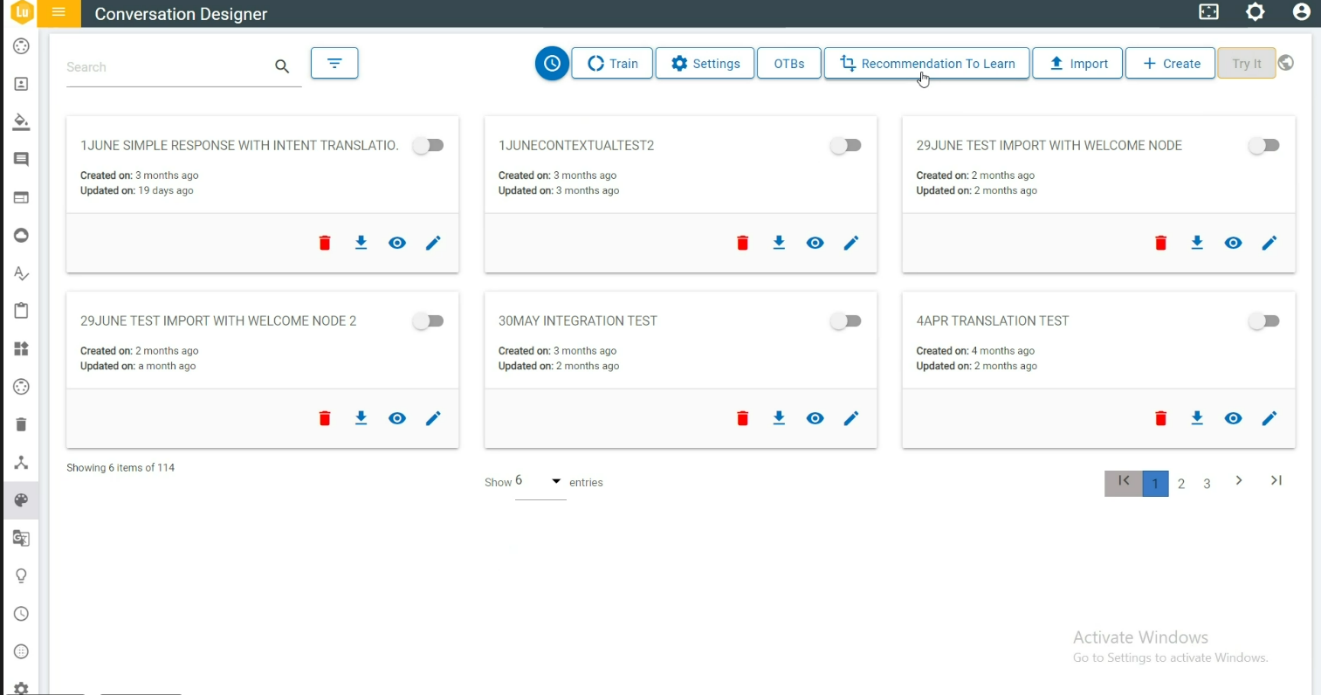Screen dimensions: 1321x695
Task: Enable the 29JUNE TEST IMPORT WITH WELCOME NODE switch
Action: point(1264,145)
